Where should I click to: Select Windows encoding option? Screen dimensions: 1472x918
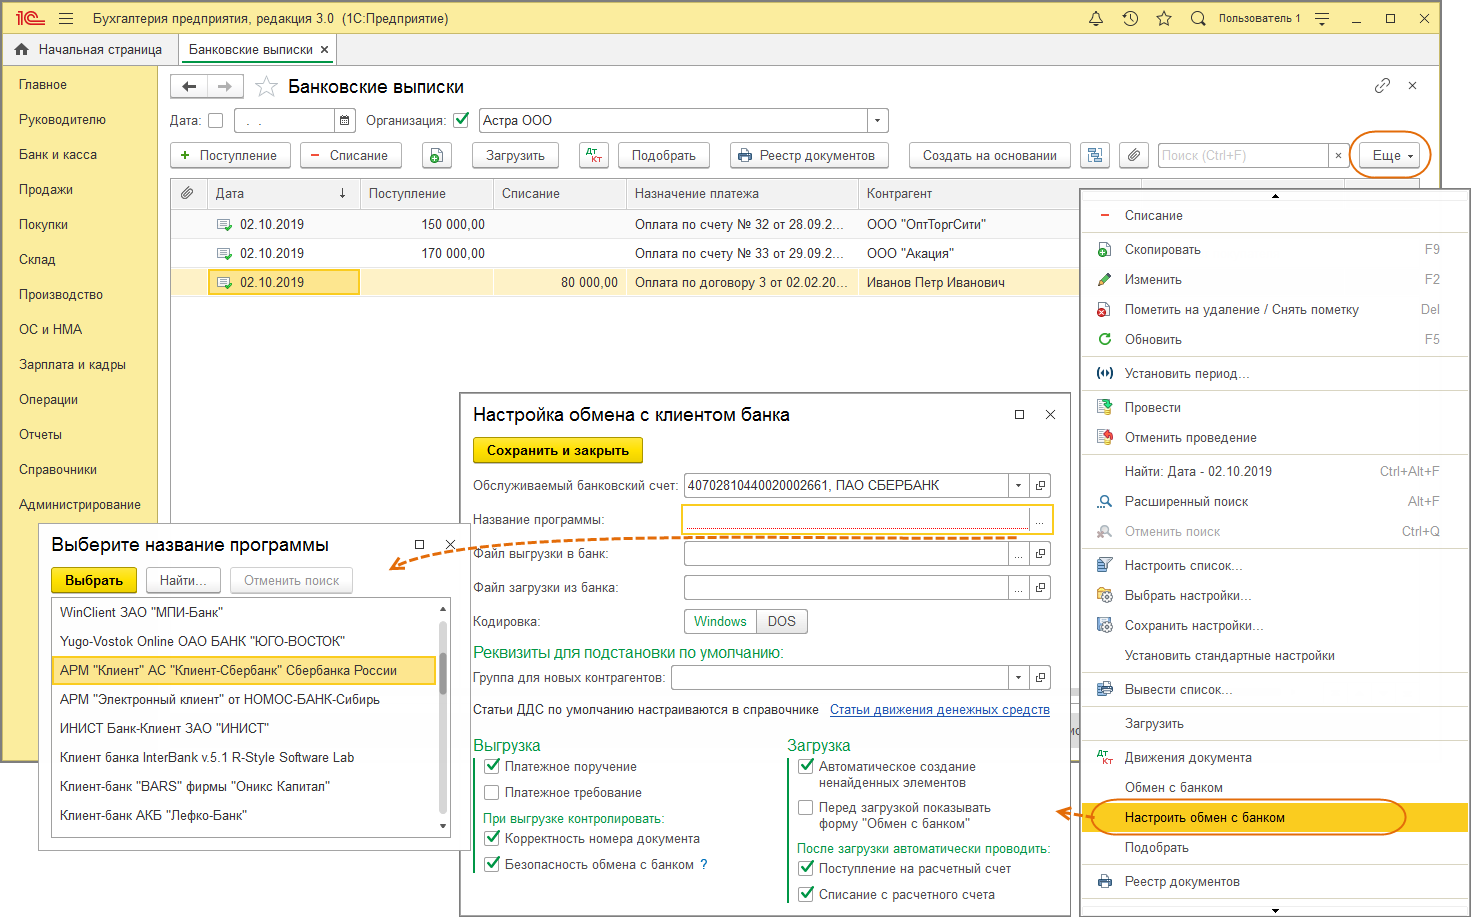720,621
